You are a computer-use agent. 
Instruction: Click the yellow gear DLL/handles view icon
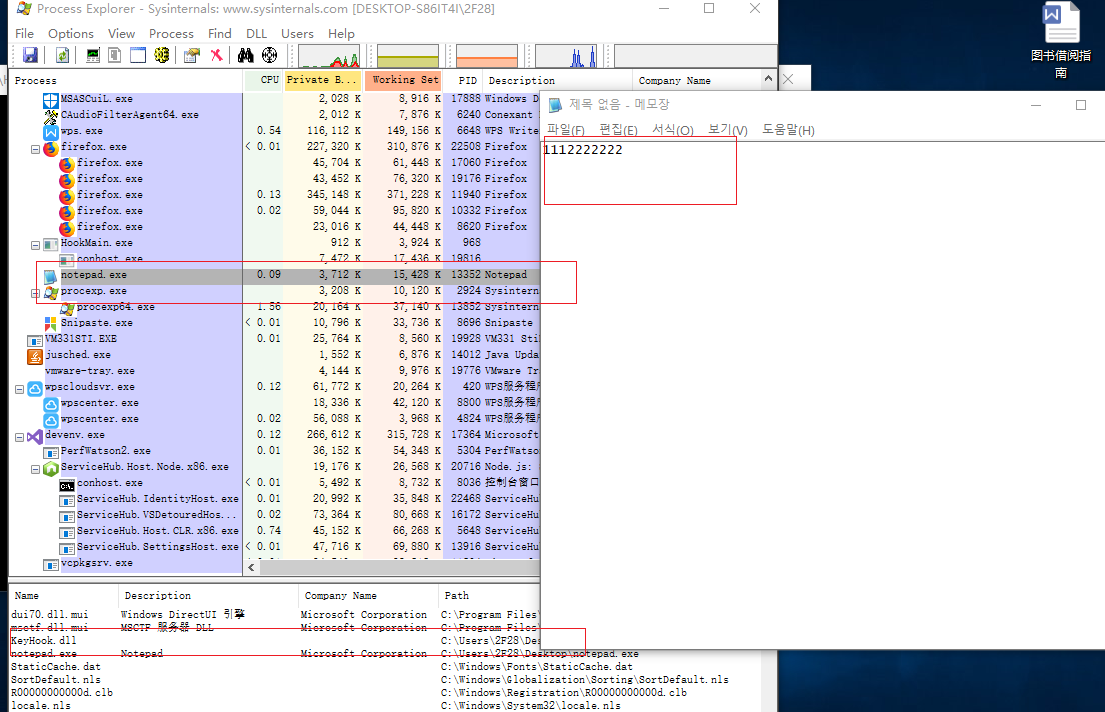click(161, 55)
